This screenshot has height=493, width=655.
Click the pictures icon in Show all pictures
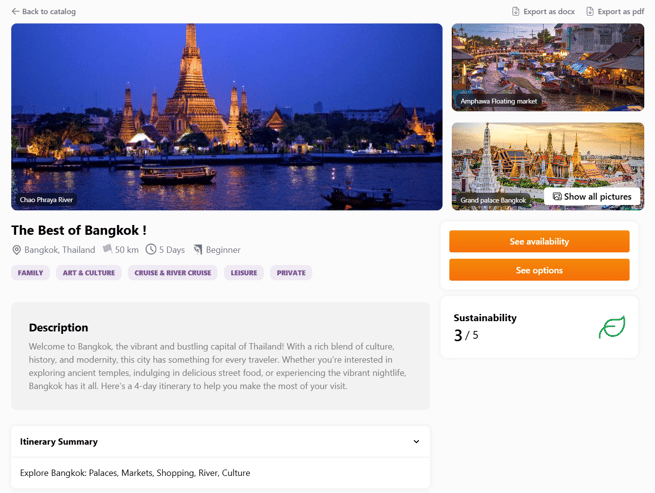click(557, 197)
